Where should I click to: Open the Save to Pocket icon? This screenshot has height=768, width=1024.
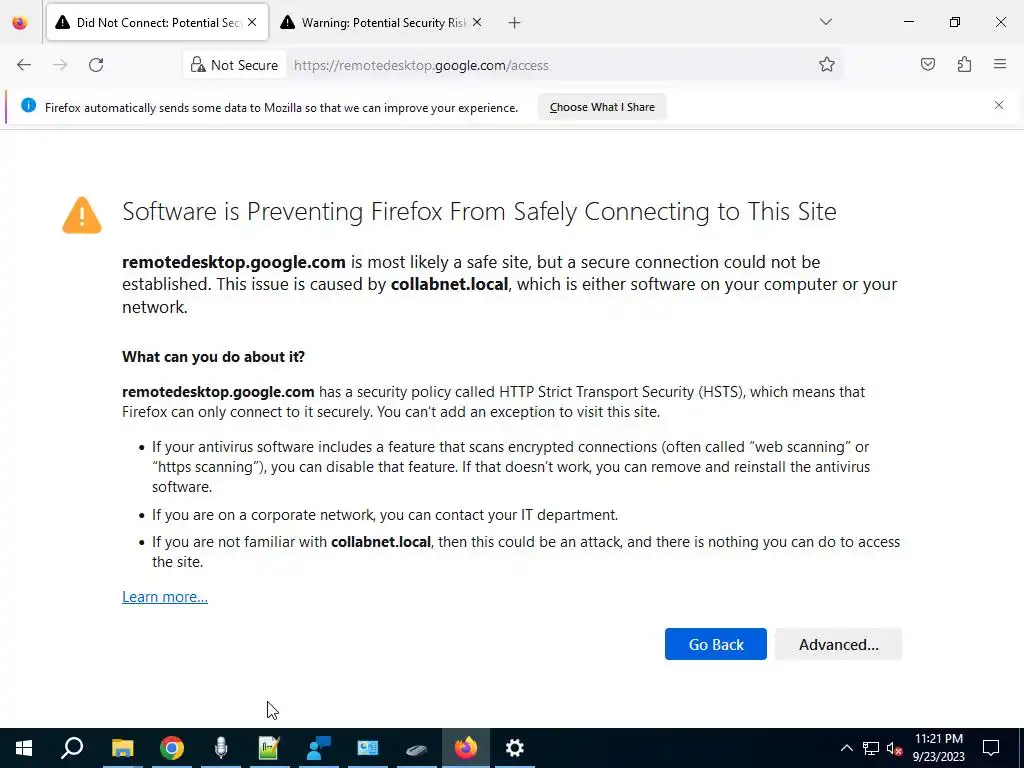(928, 65)
